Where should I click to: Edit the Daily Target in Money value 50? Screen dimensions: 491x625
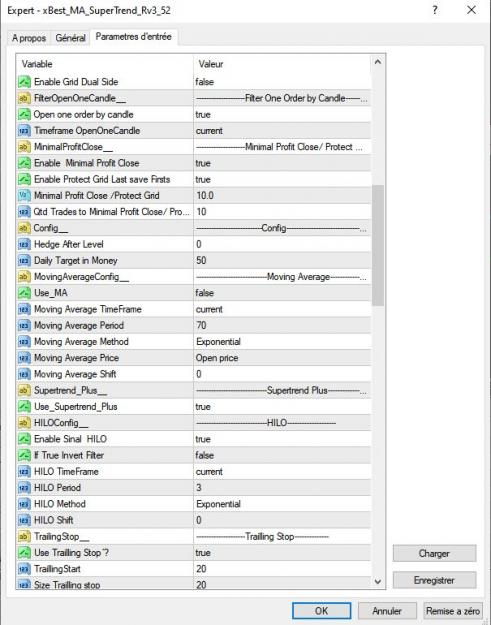point(282,261)
